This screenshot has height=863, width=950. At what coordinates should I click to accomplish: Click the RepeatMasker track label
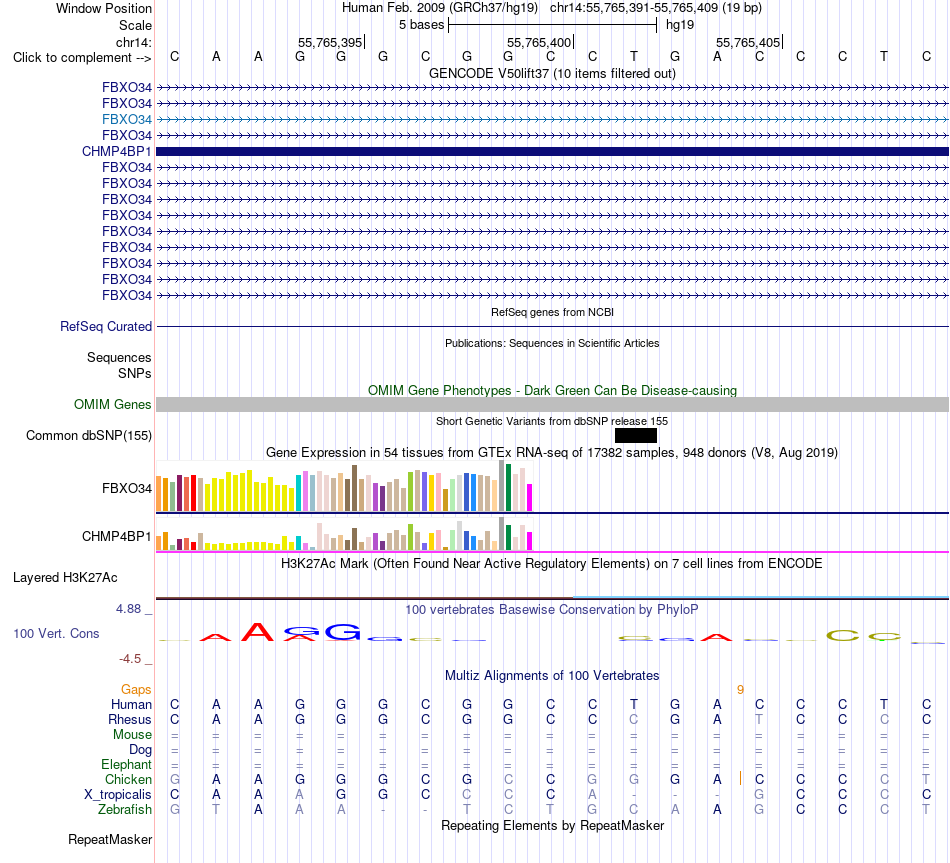pyautogui.click(x=110, y=839)
